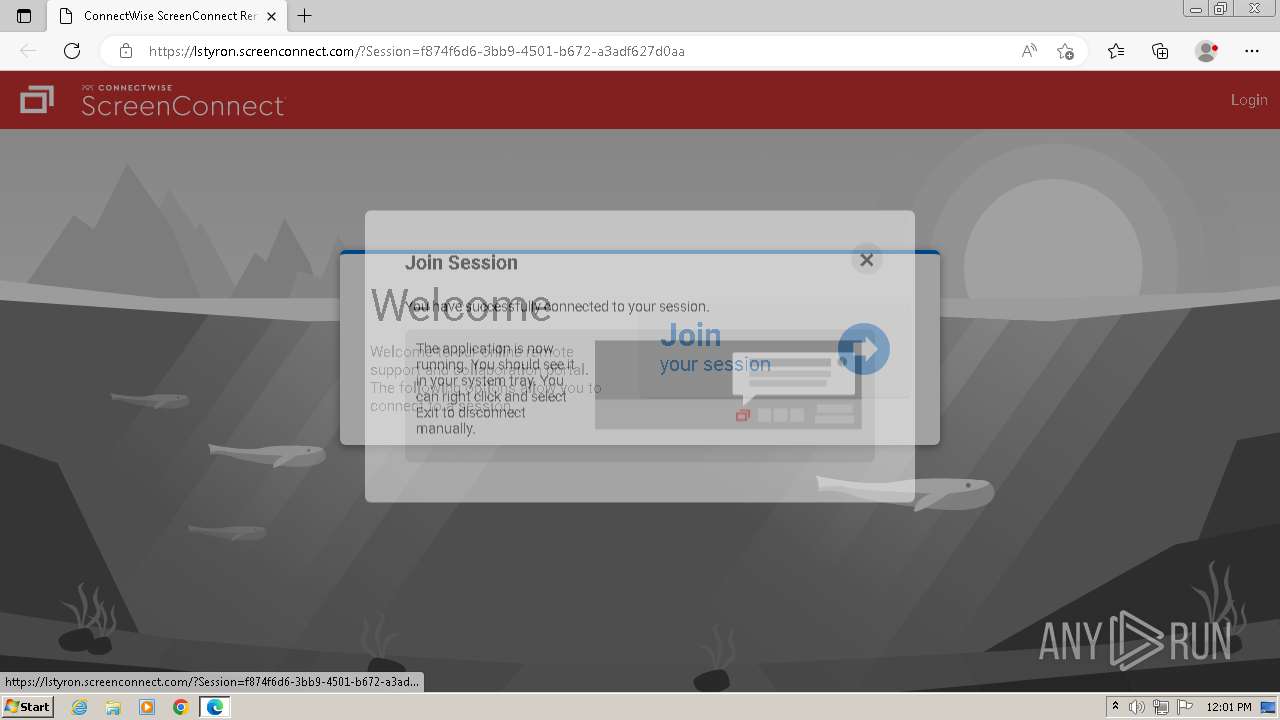Open the volume speaker tray icon
Image resolution: width=1280 pixels, height=720 pixels.
pos(1137,707)
